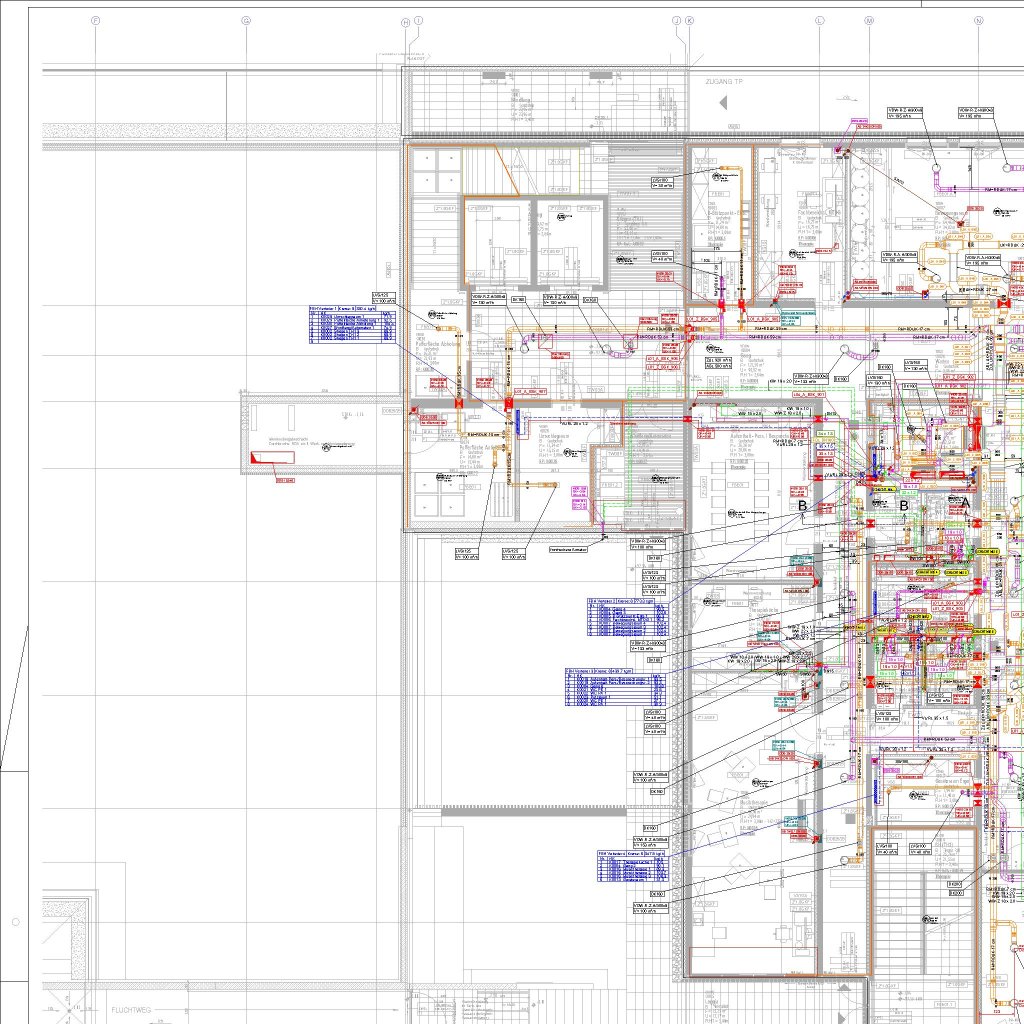1024x1024 pixels.
Task: Select the magenta HZK label boxes
Action: [x=579, y=498]
